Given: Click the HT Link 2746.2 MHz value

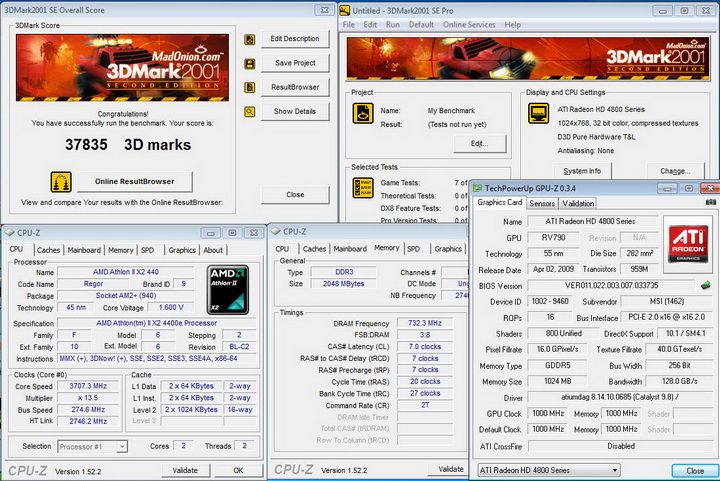Looking at the screenshot, I should (x=88, y=421).
